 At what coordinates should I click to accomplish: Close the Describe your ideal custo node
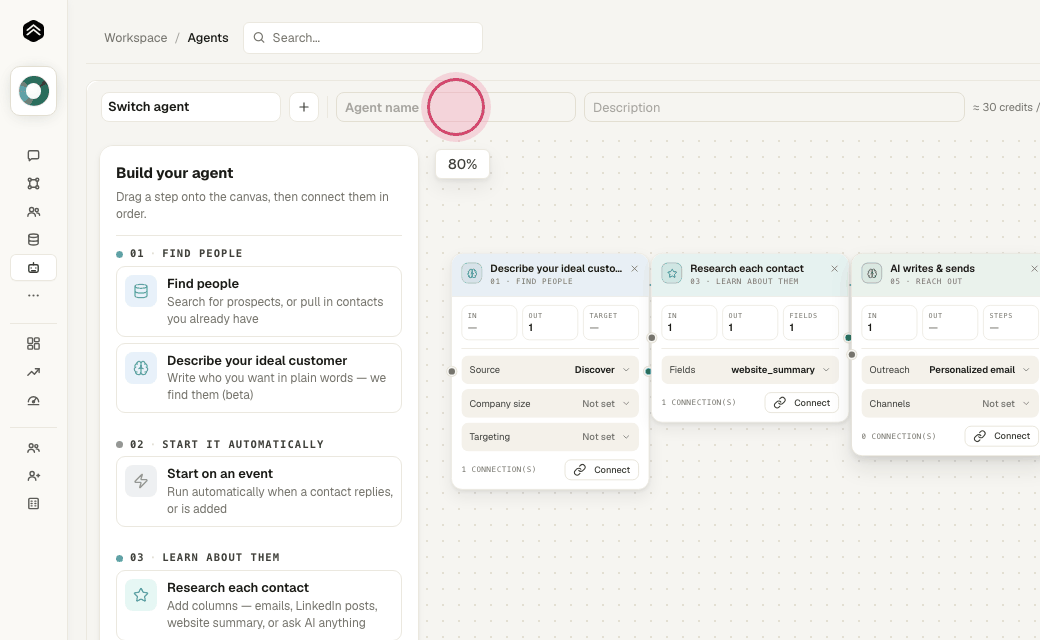point(634,269)
